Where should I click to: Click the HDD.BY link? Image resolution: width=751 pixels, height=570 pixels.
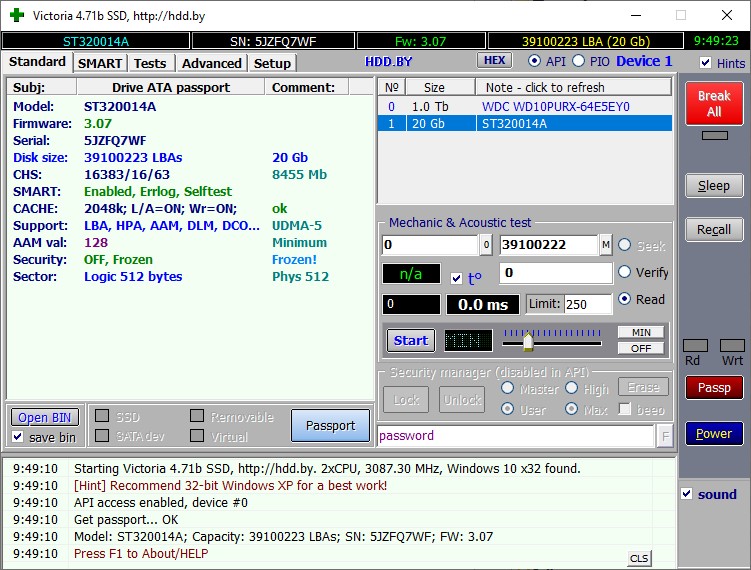coord(388,62)
